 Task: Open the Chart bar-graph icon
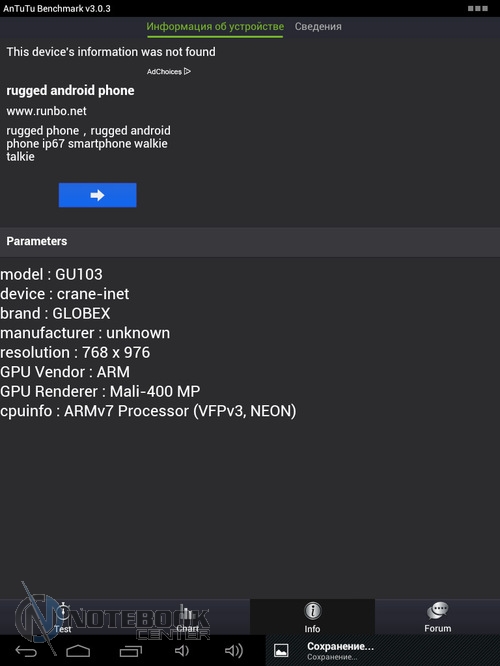click(x=187, y=612)
